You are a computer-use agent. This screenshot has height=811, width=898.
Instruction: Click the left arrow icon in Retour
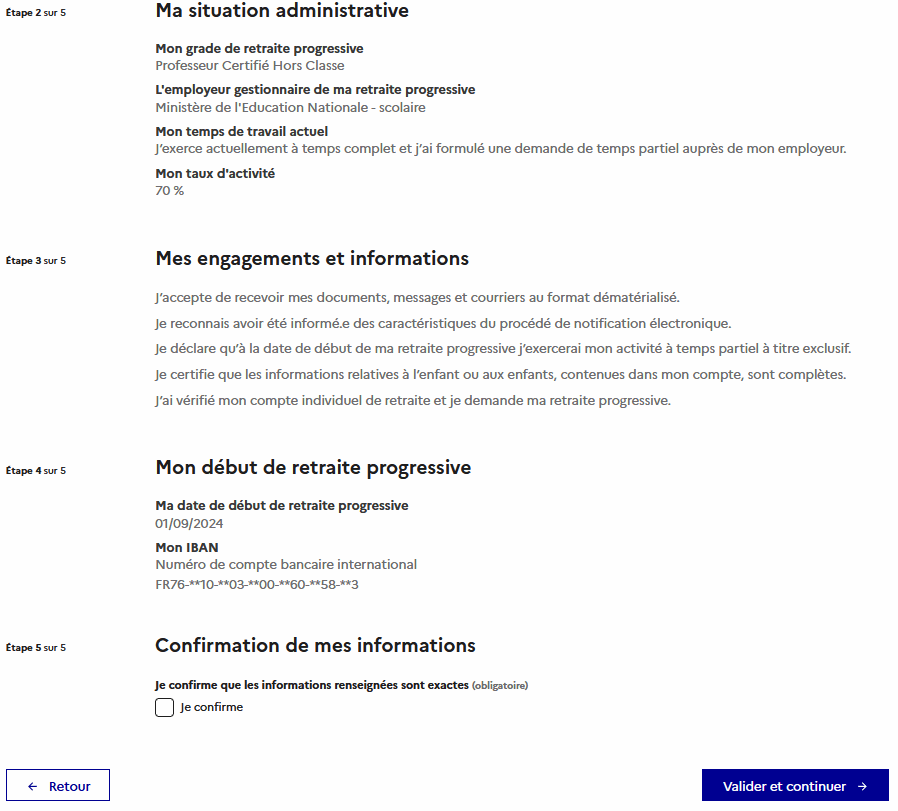tap(33, 786)
